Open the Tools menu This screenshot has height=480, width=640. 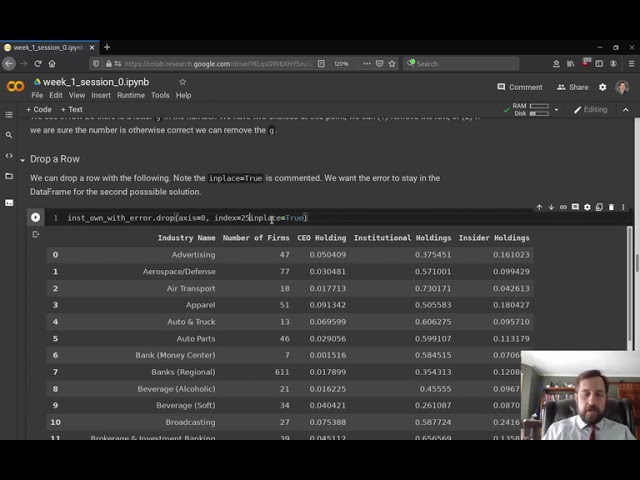point(160,96)
